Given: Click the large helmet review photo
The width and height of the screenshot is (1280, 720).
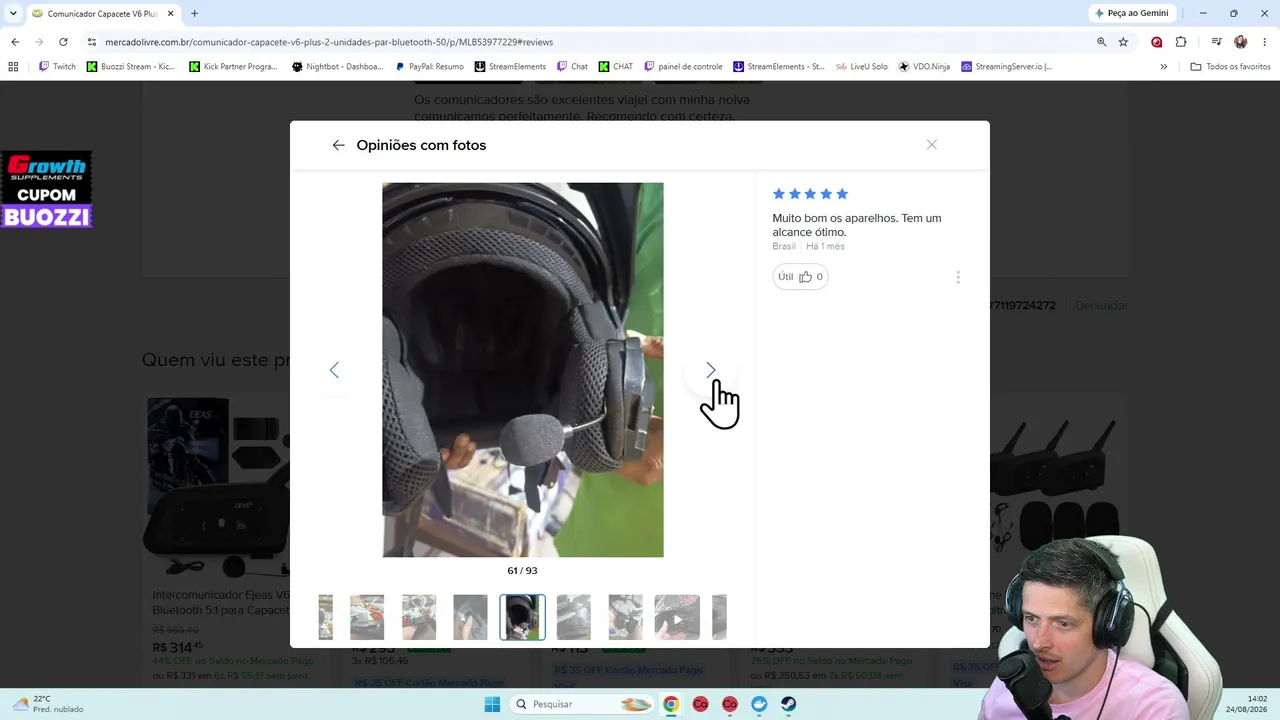Looking at the screenshot, I should point(523,370).
